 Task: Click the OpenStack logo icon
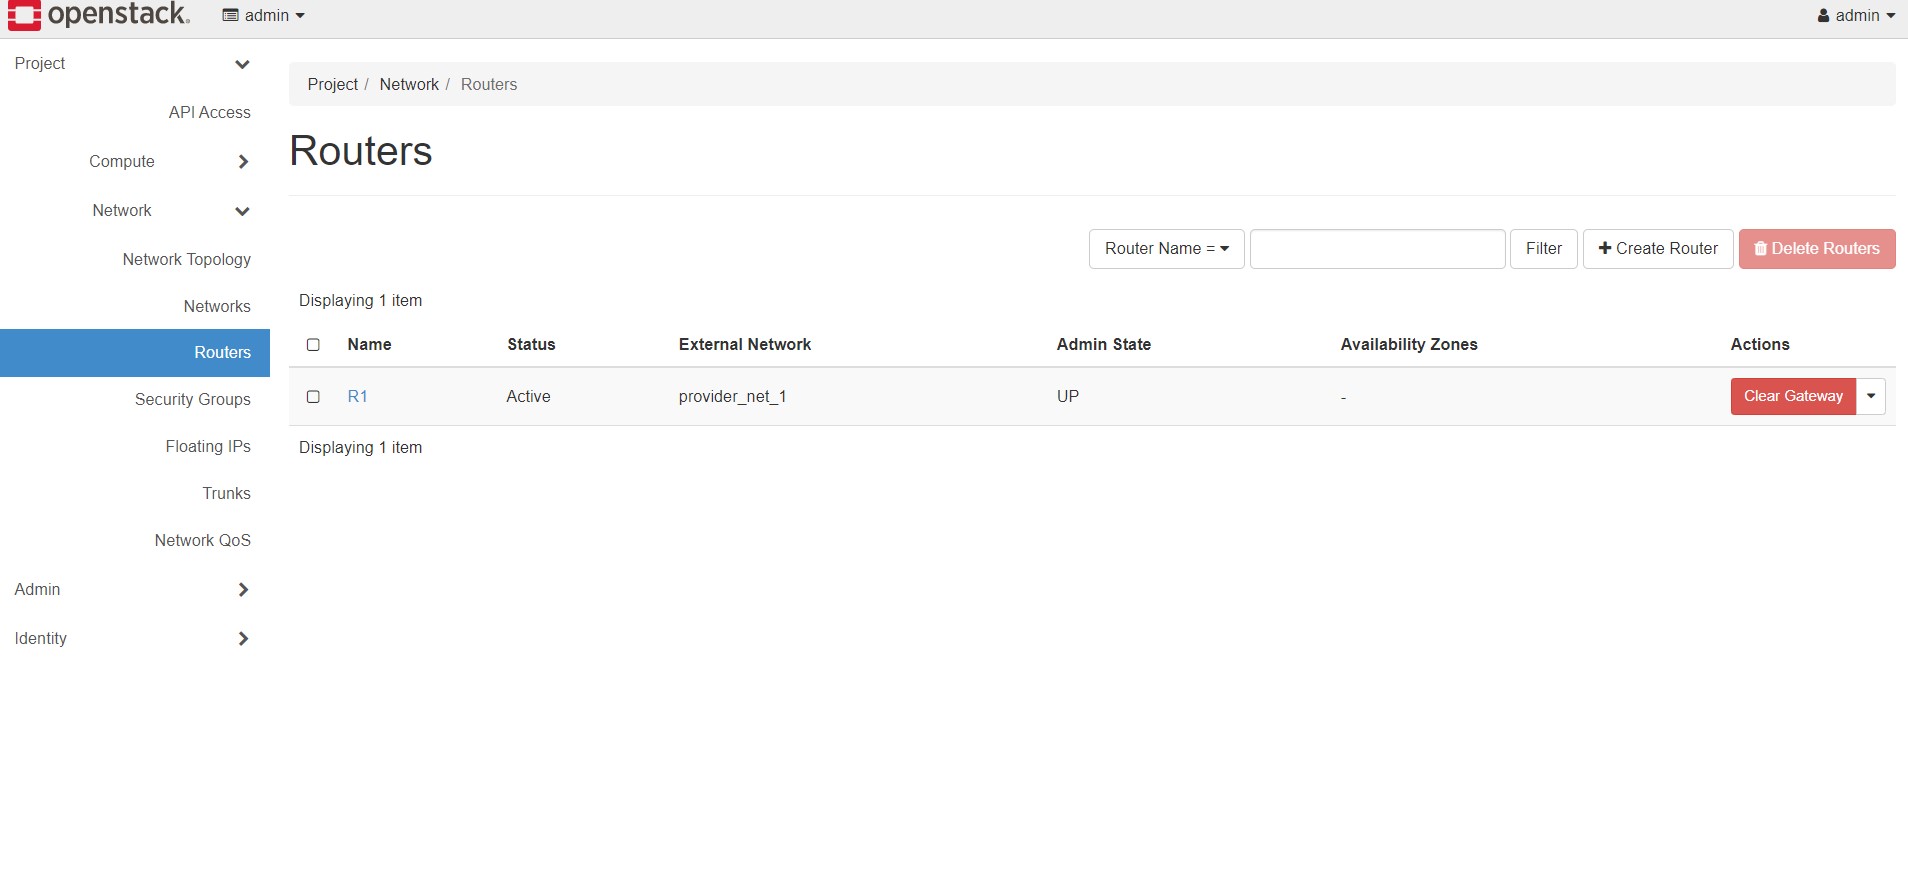[x=24, y=15]
